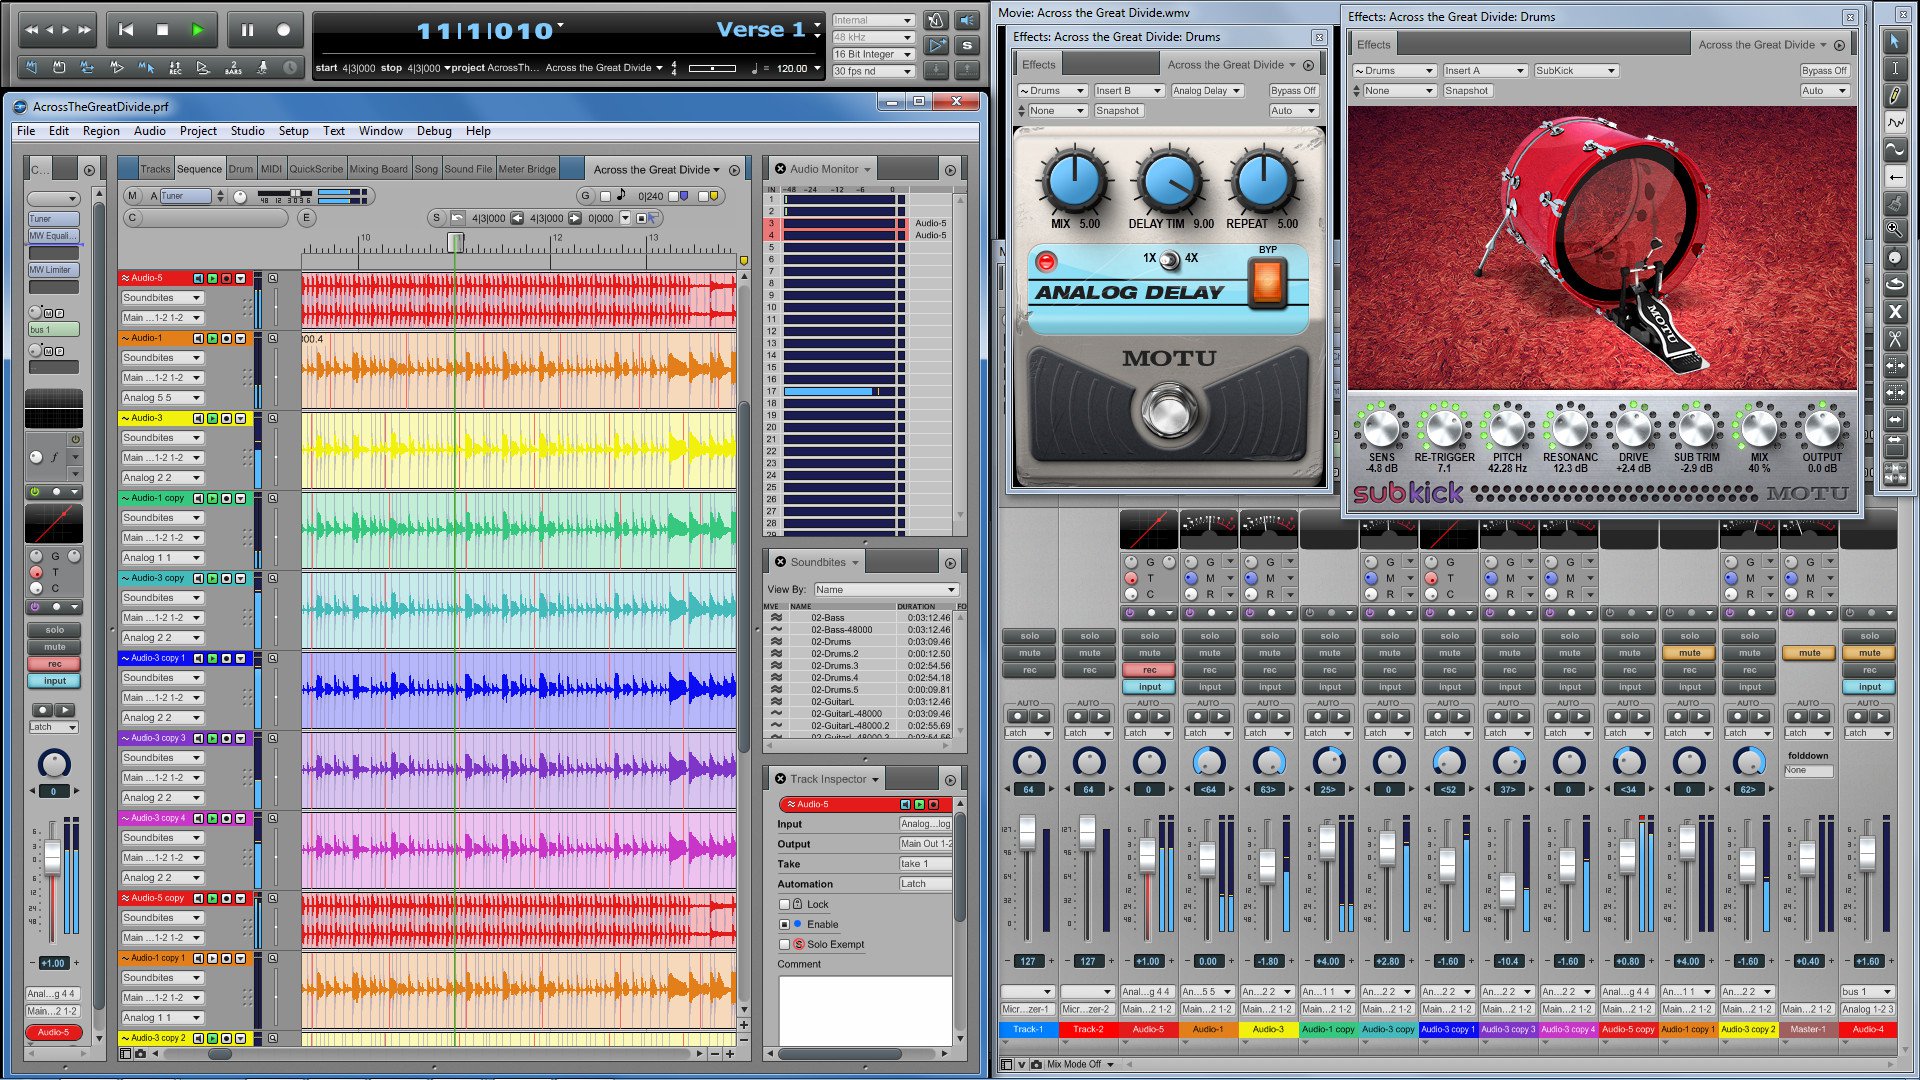This screenshot has height=1080, width=1920.
Task: Toggle the metronome click icon
Action: [x=936, y=21]
